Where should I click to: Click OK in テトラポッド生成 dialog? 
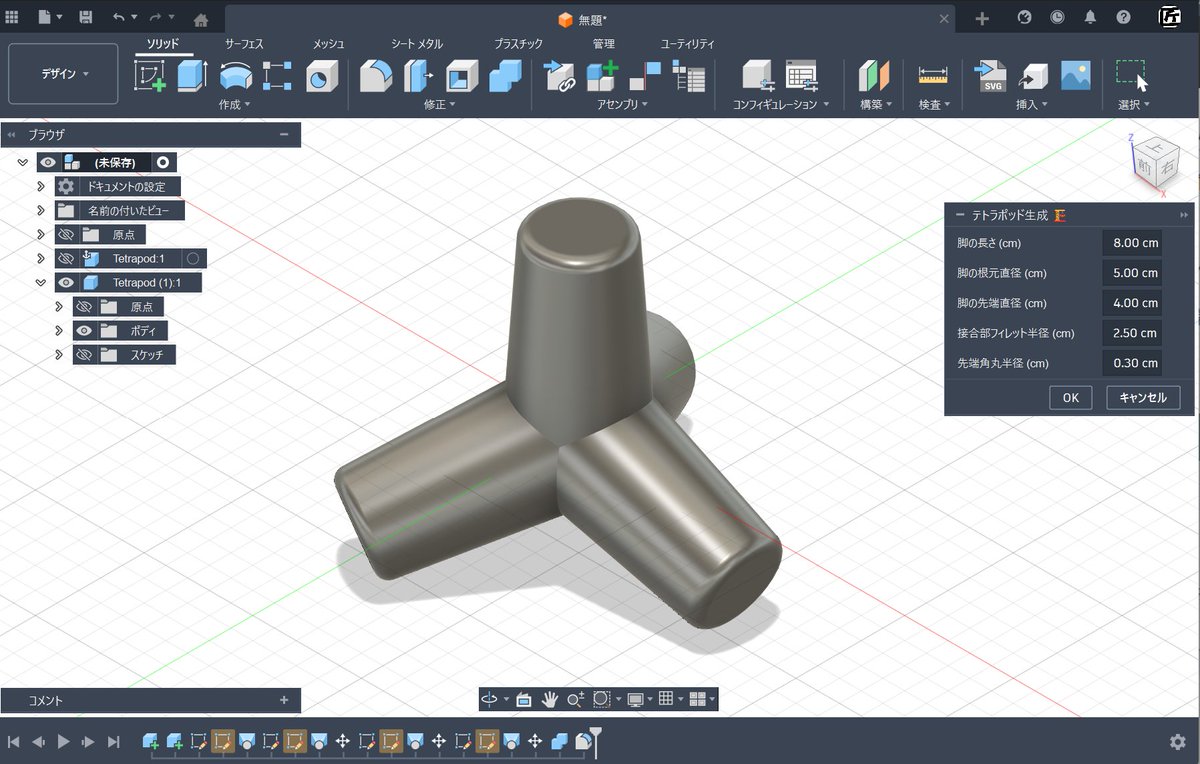(1070, 397)
